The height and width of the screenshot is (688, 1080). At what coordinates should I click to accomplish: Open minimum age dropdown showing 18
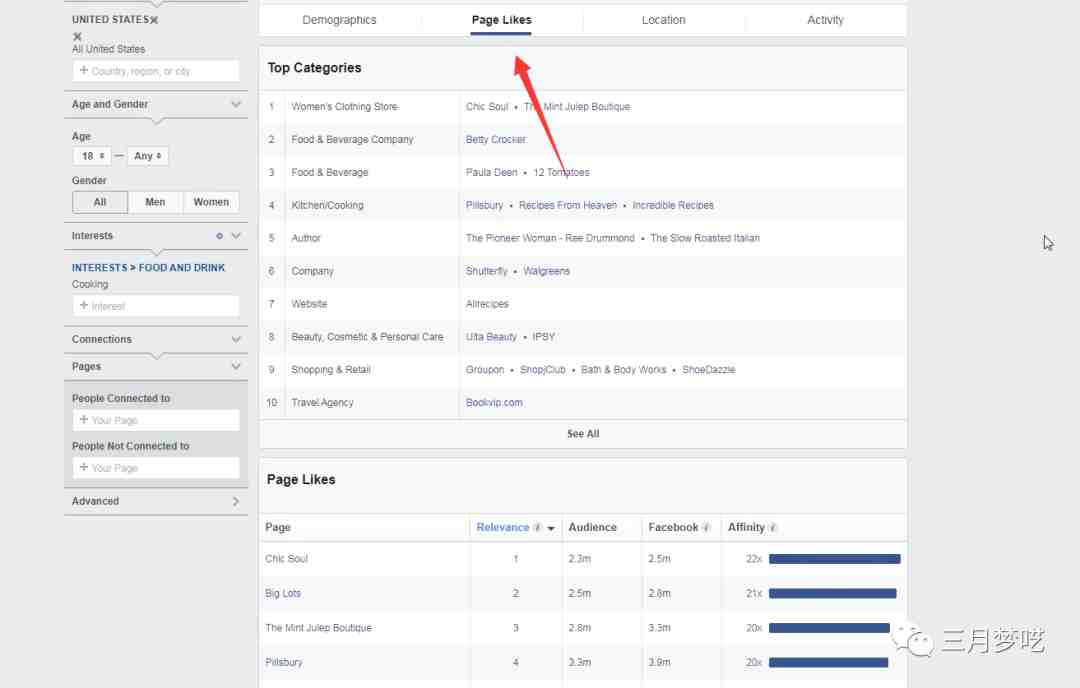[x=92, y=156]
